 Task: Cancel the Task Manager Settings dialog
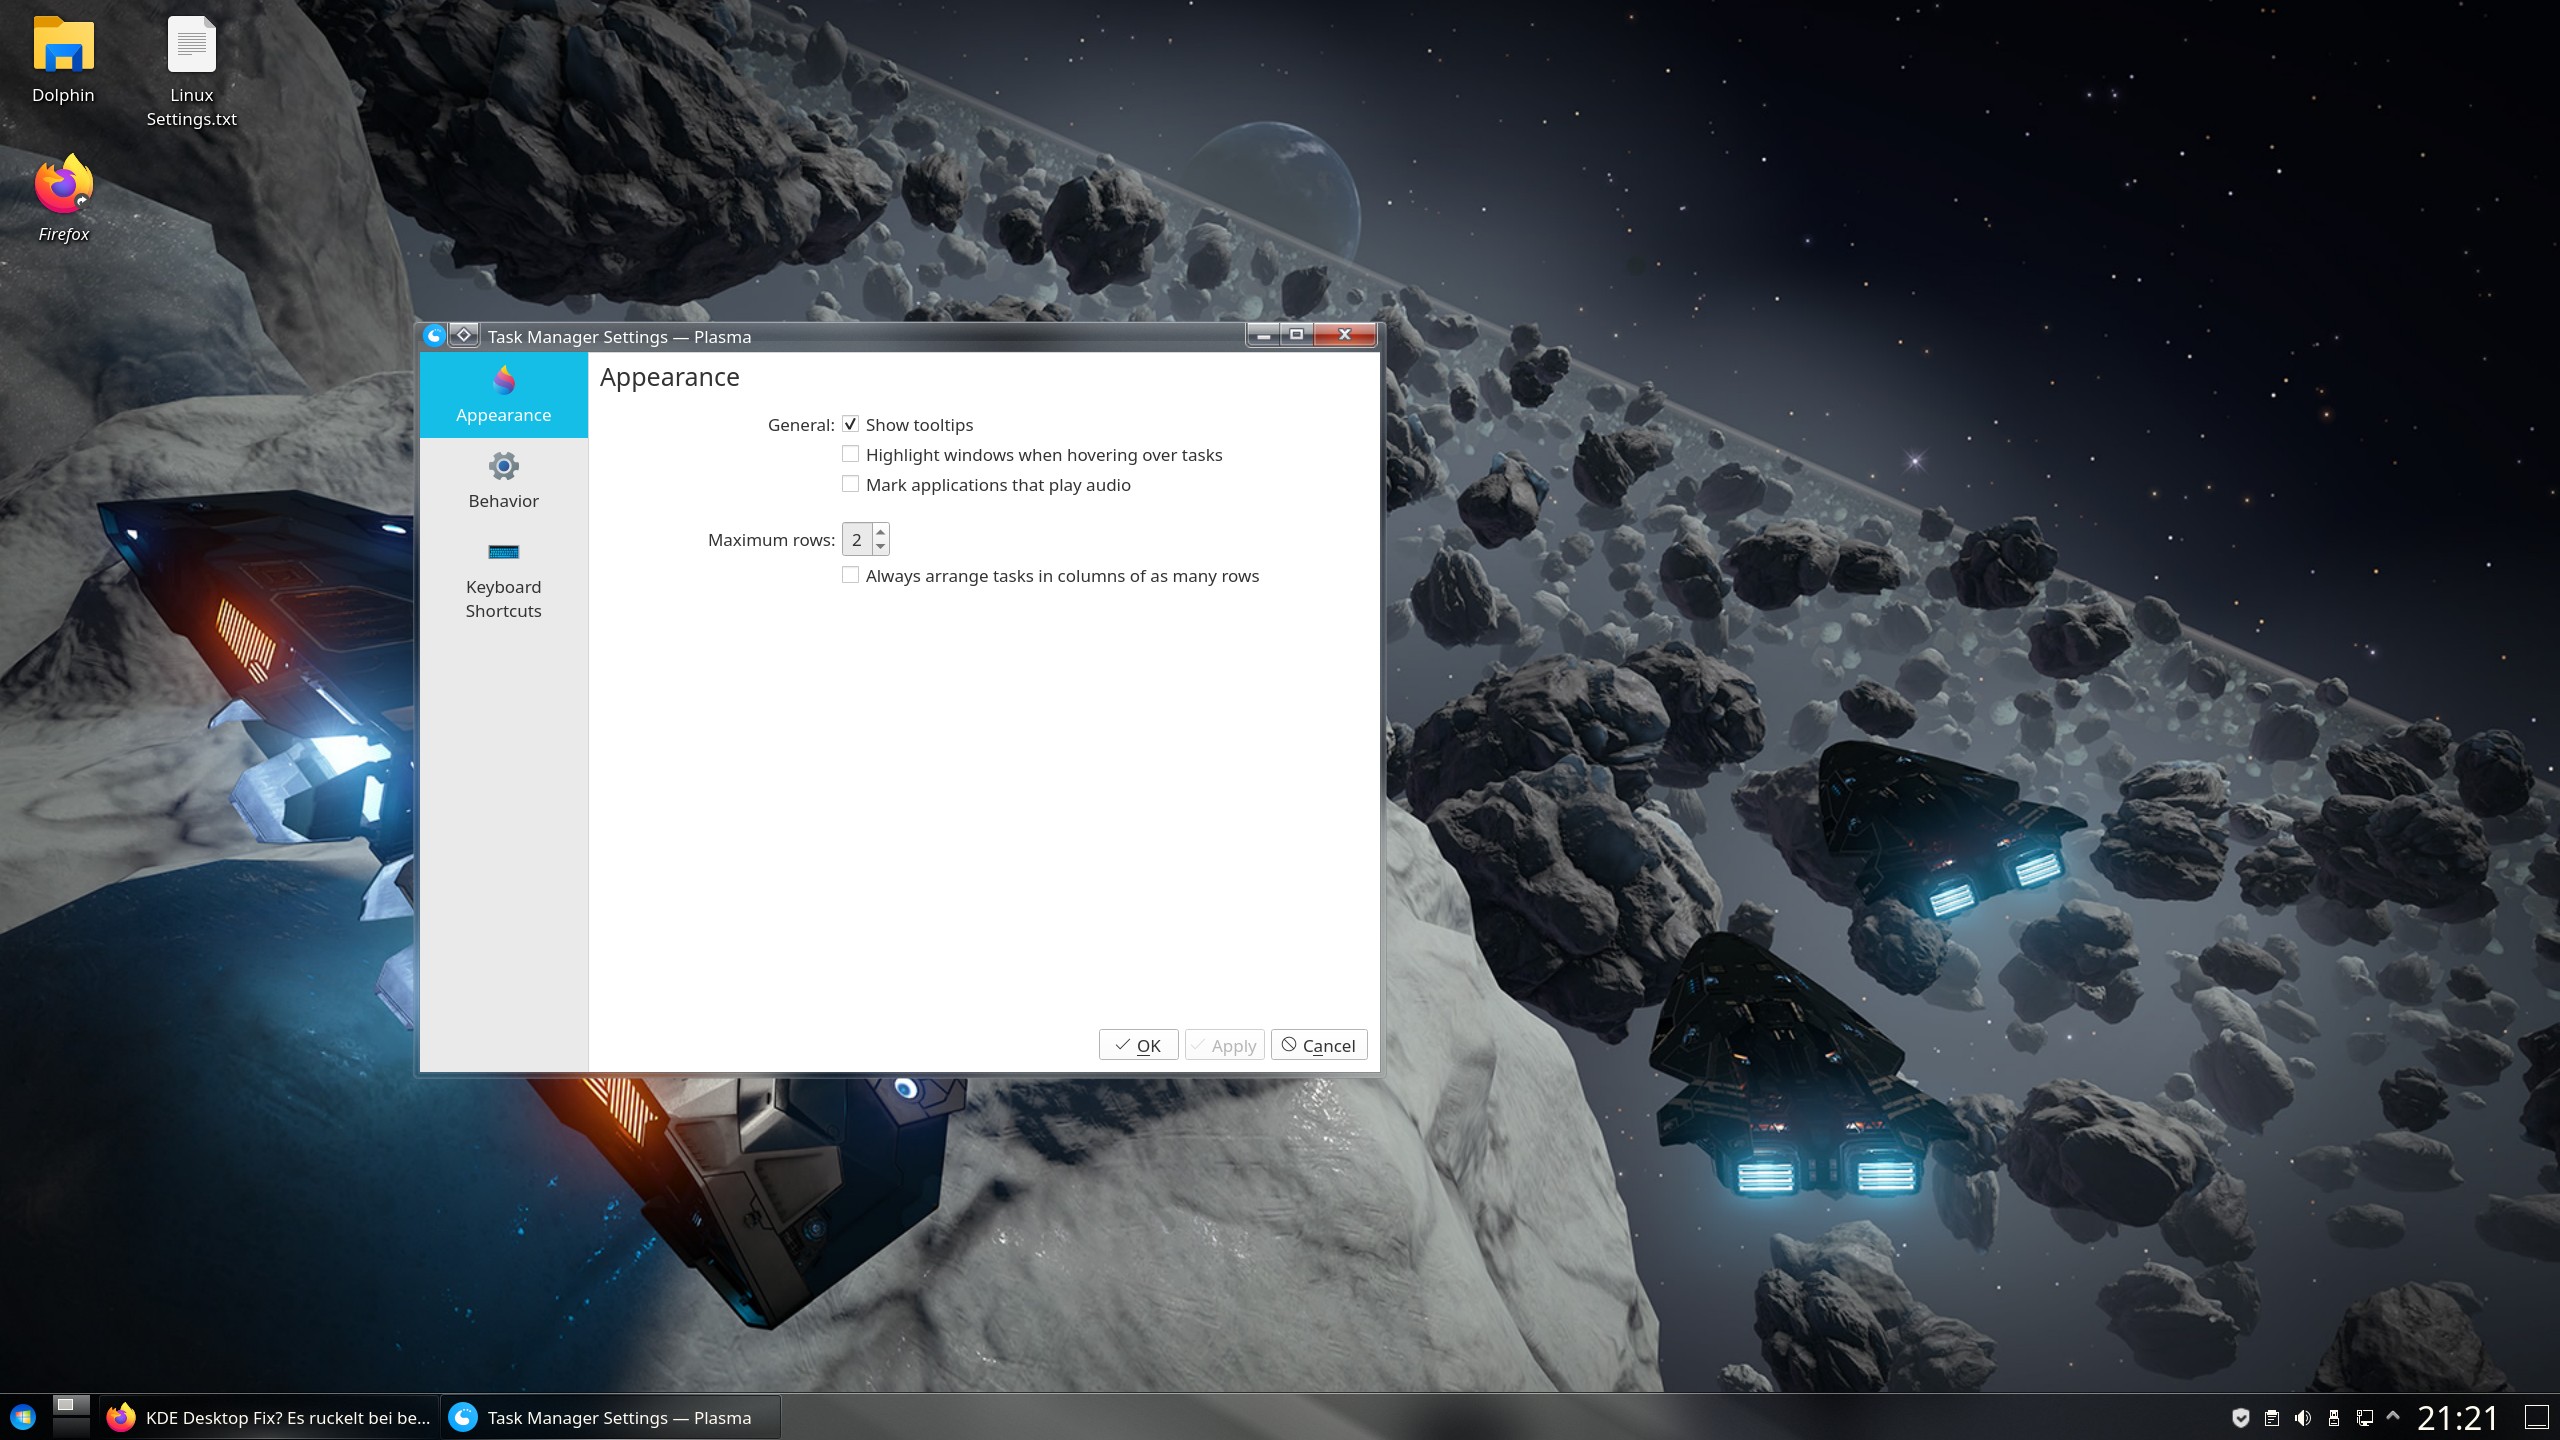tap(1318, 1044)
